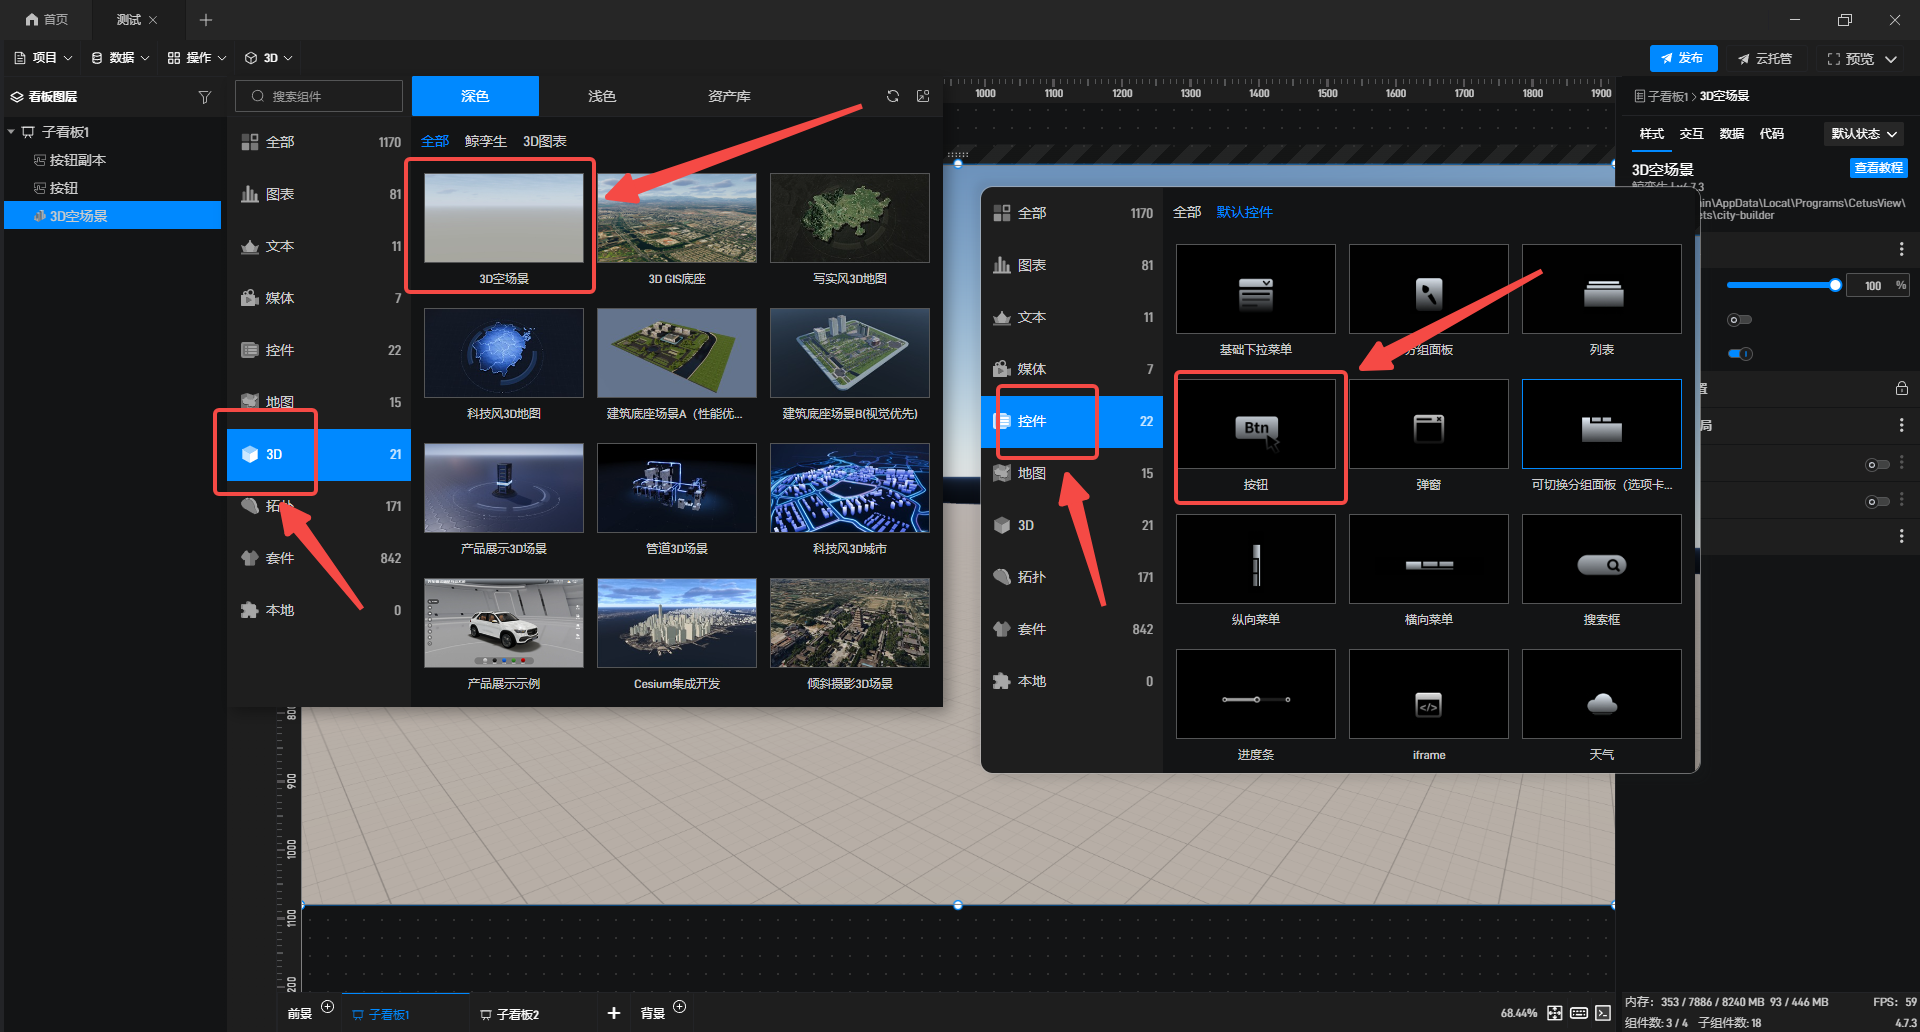
Task: Click the 搜索组件 search input field
Action: click(x=320, y=96)
